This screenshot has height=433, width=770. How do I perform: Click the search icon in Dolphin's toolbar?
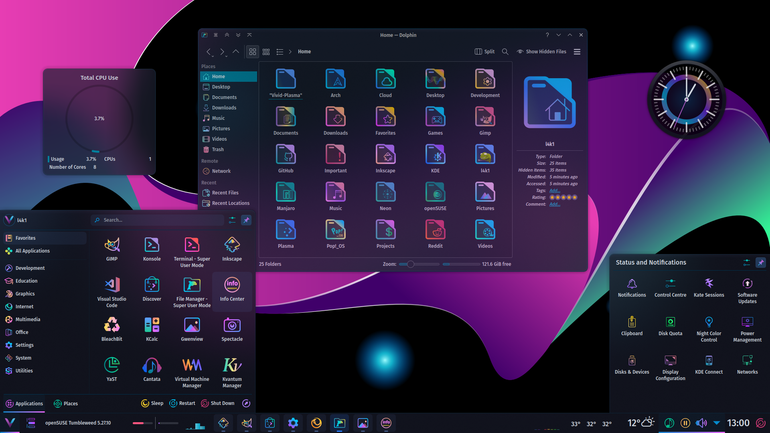pos(505,52)
